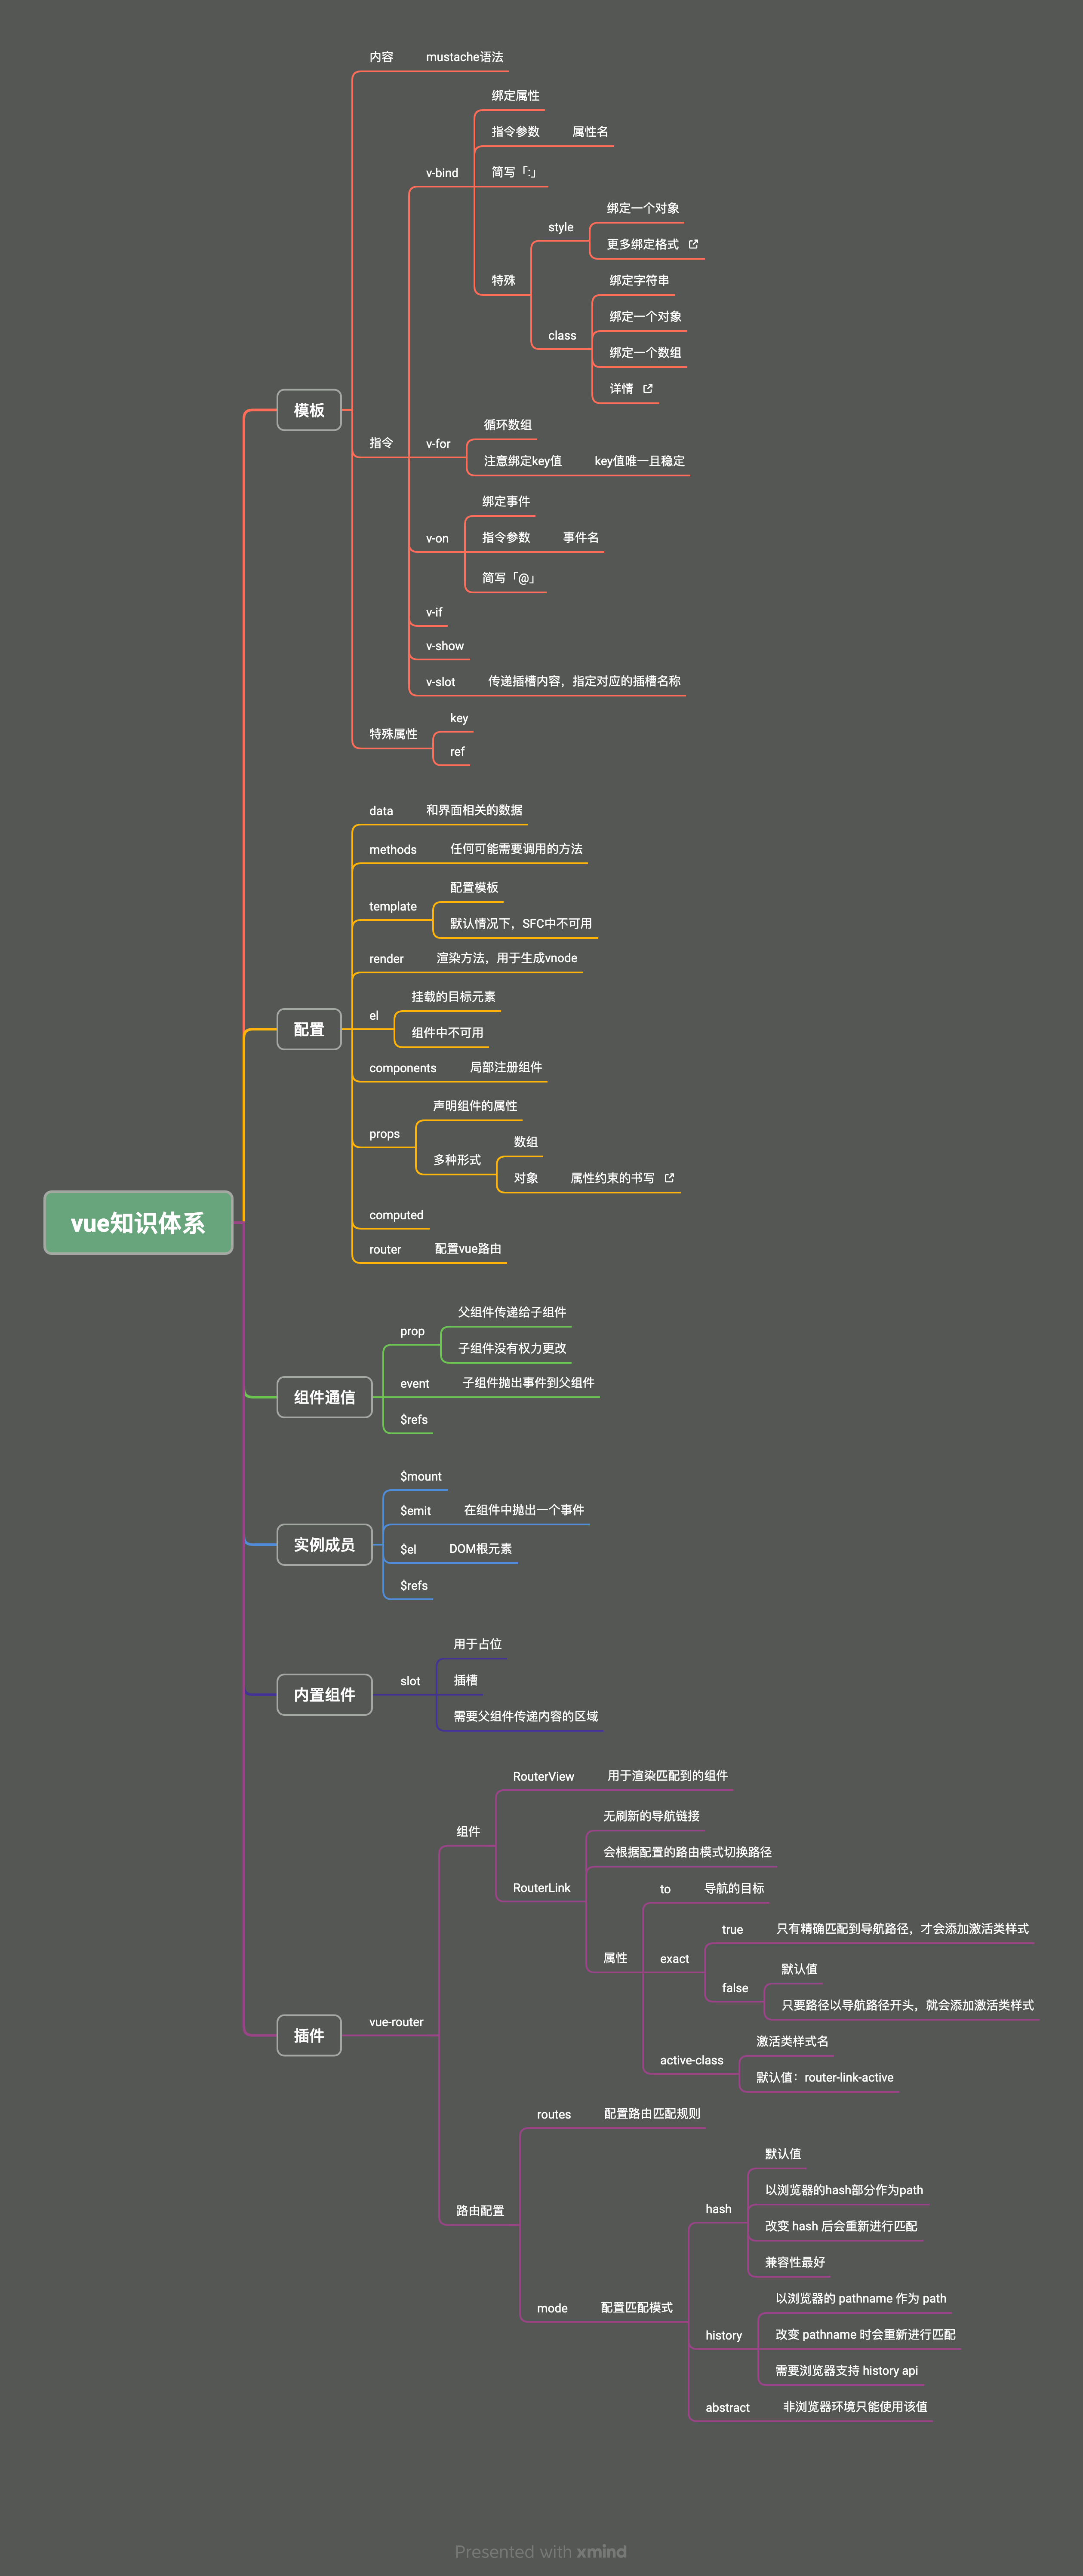Select the style node under 特殊
The width and height of the screenshot is (1083, 2576).
561,227
